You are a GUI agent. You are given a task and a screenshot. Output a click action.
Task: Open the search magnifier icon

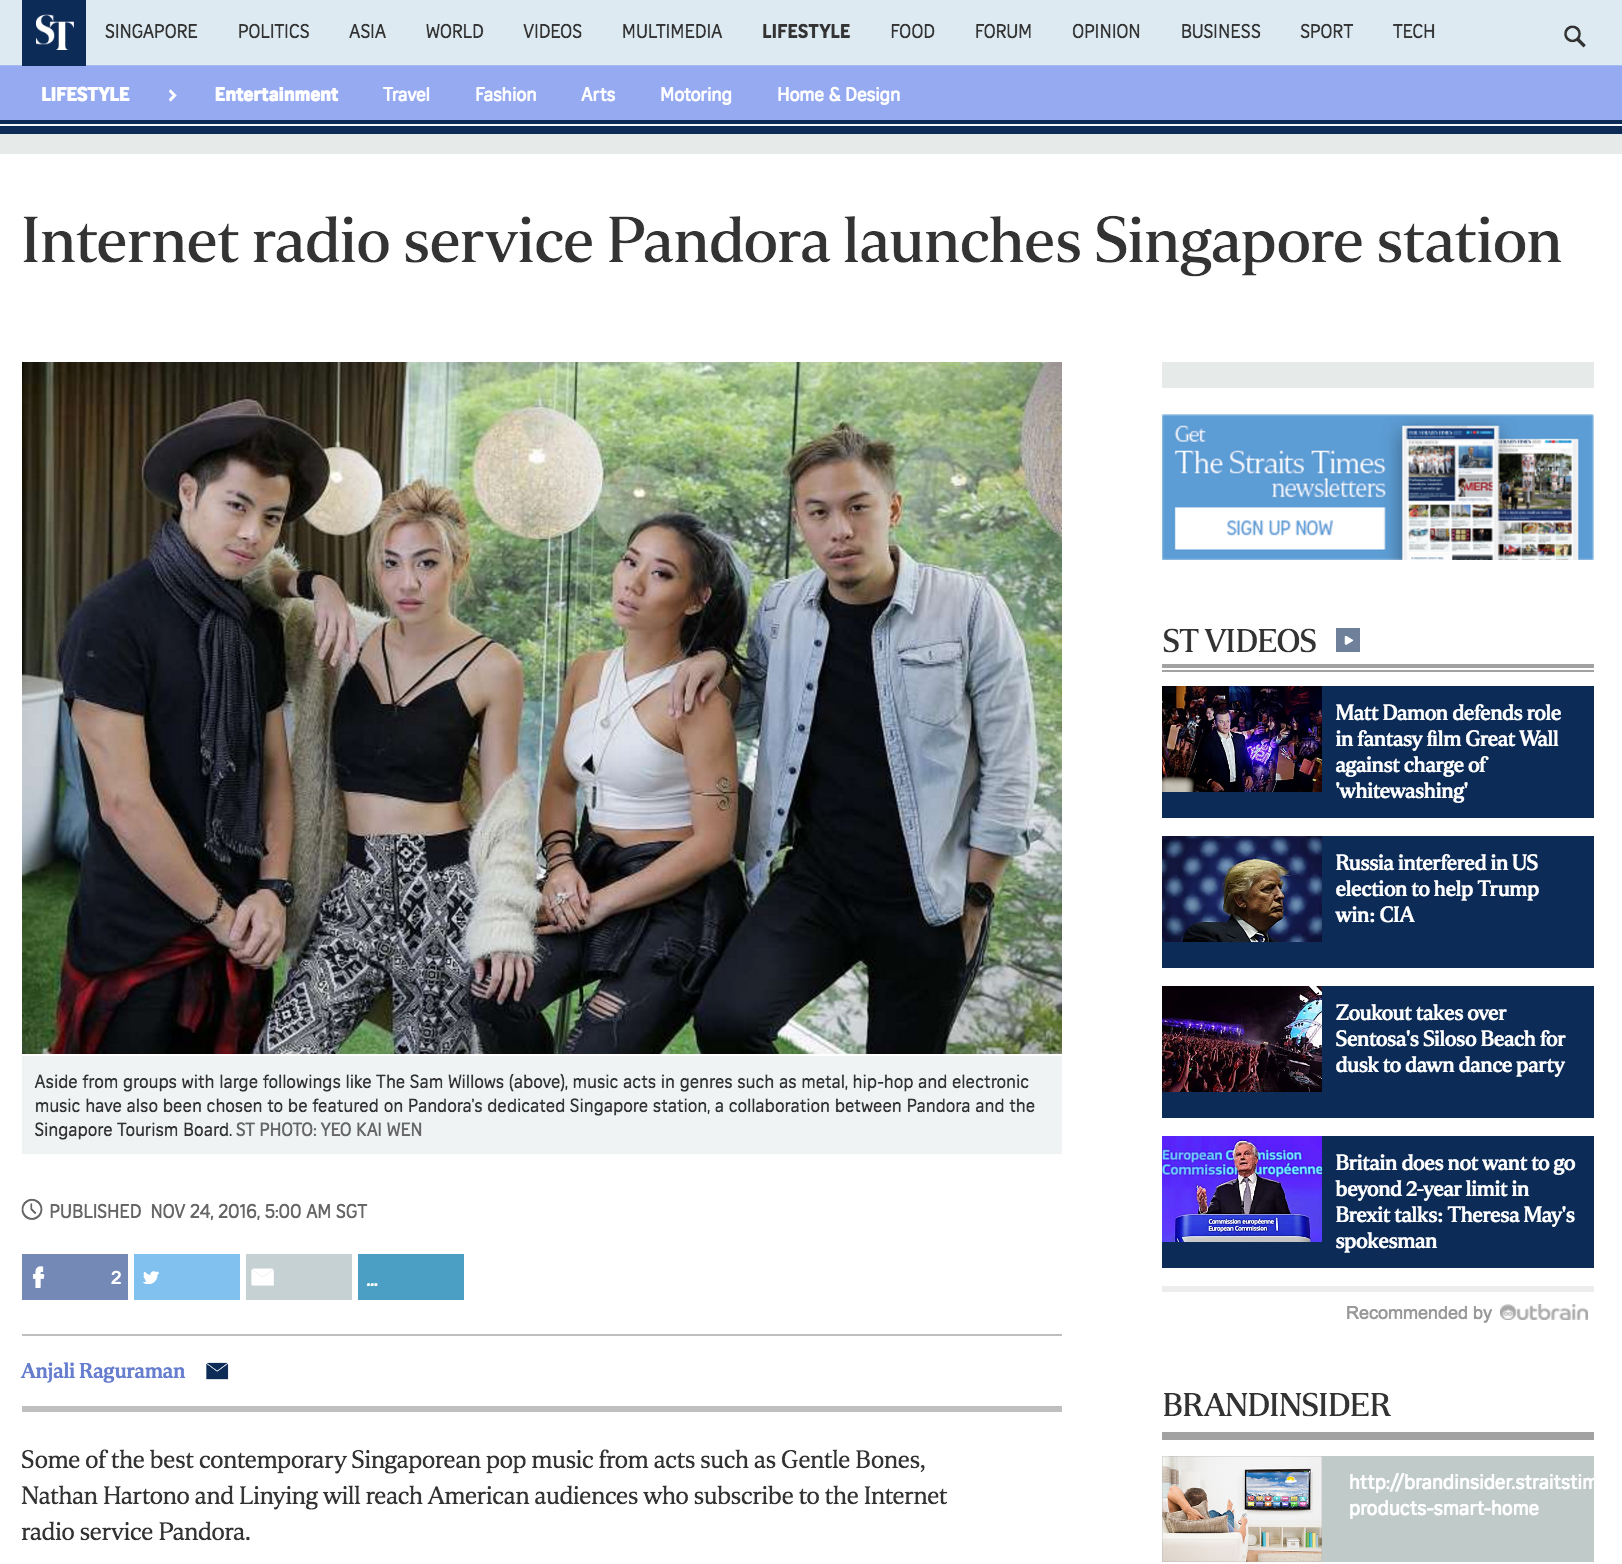coord(1574,37)
